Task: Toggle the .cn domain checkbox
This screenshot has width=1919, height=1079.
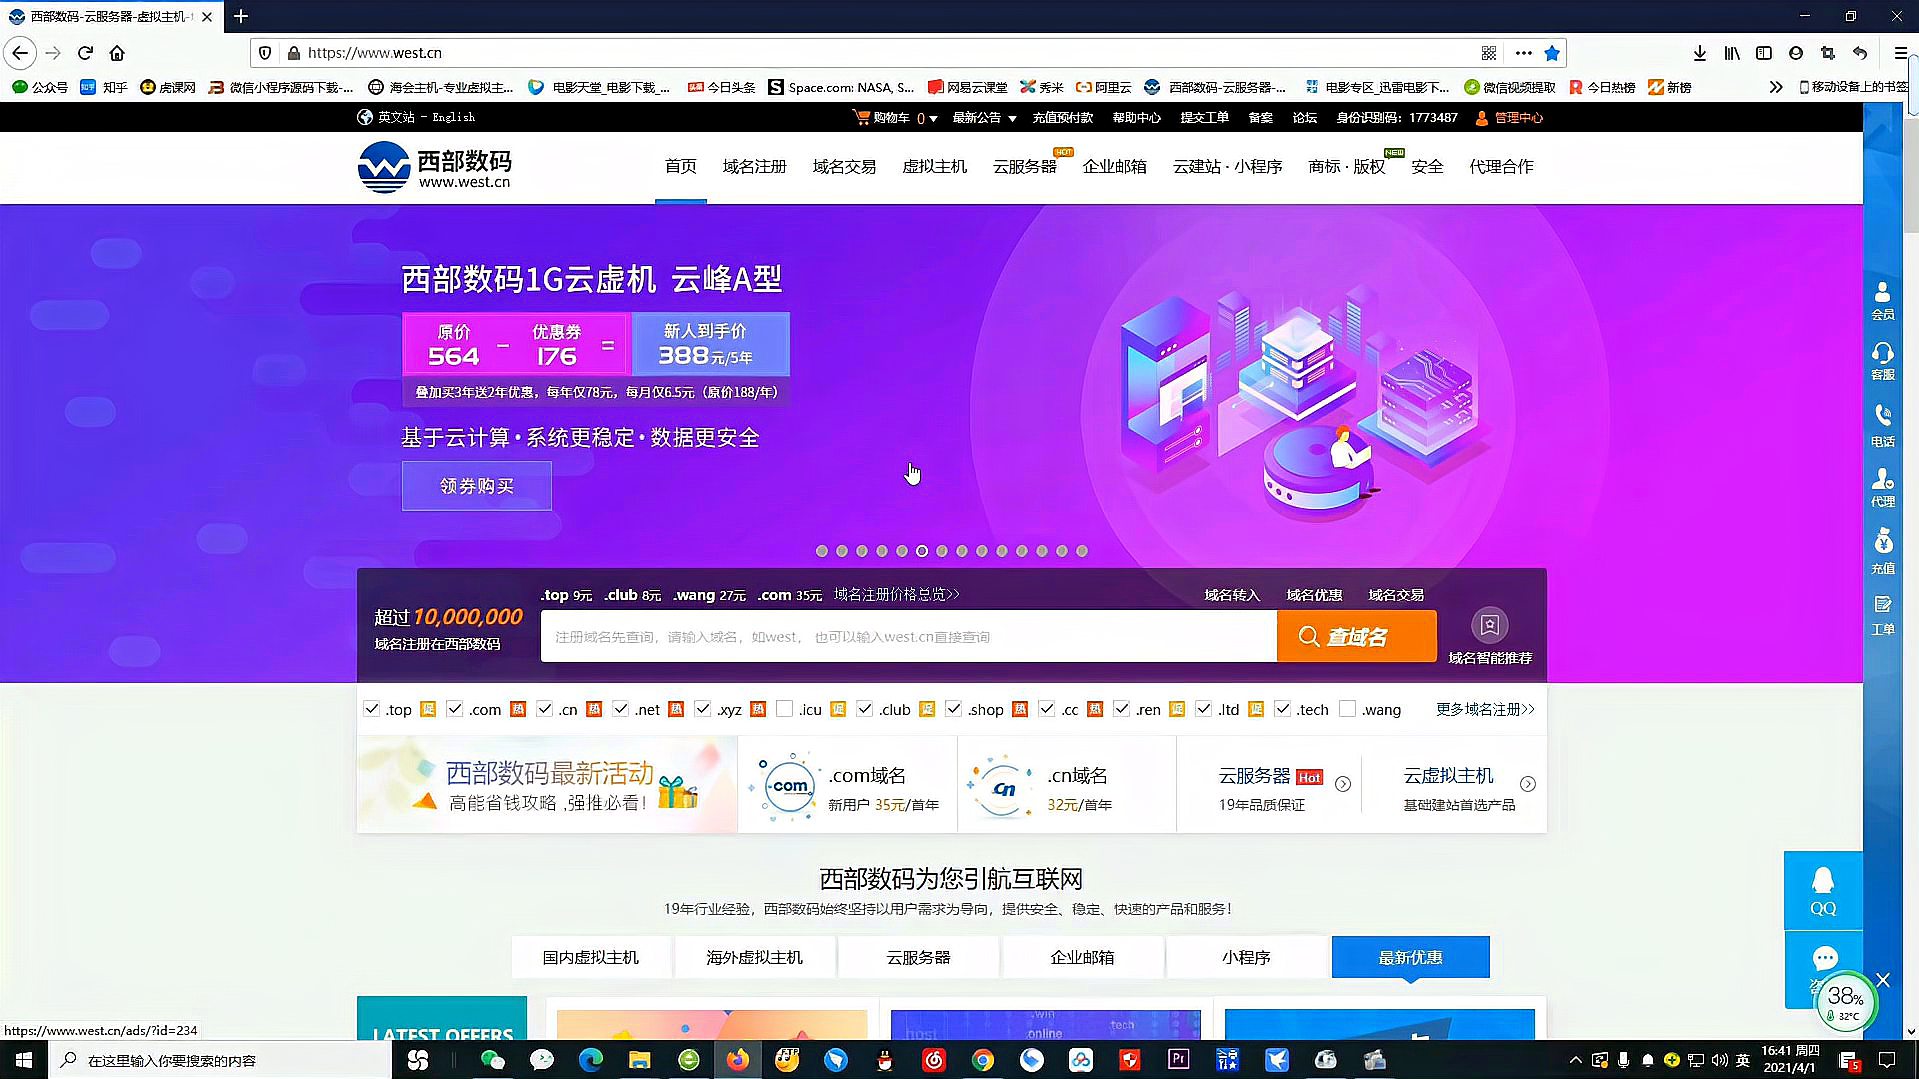Action: pyautogui.click(x=544, y=709)
